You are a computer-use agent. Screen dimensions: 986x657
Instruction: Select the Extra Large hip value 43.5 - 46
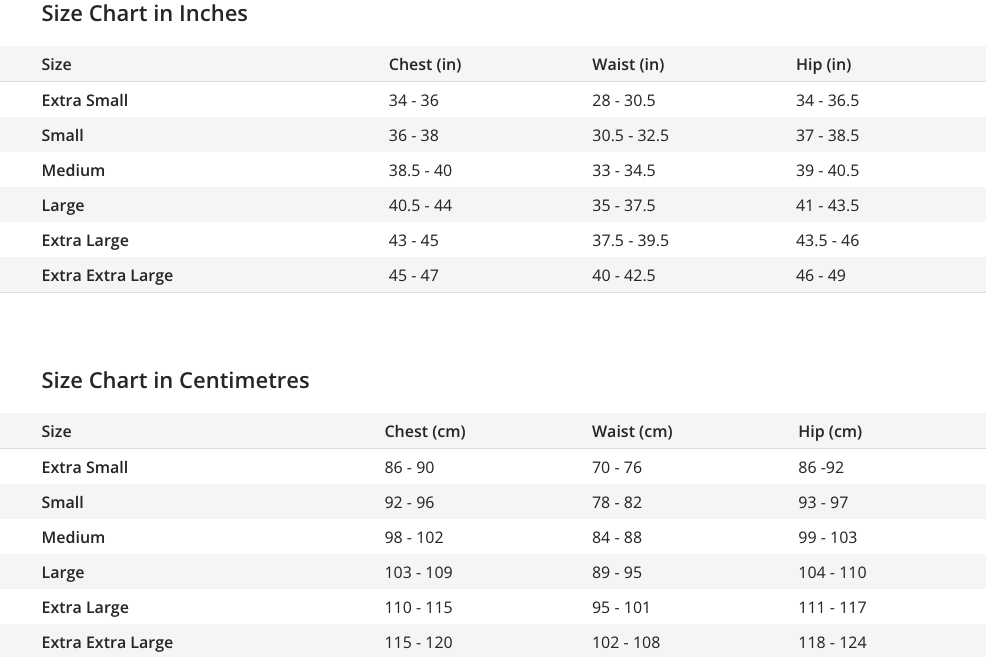coord(828,241)
